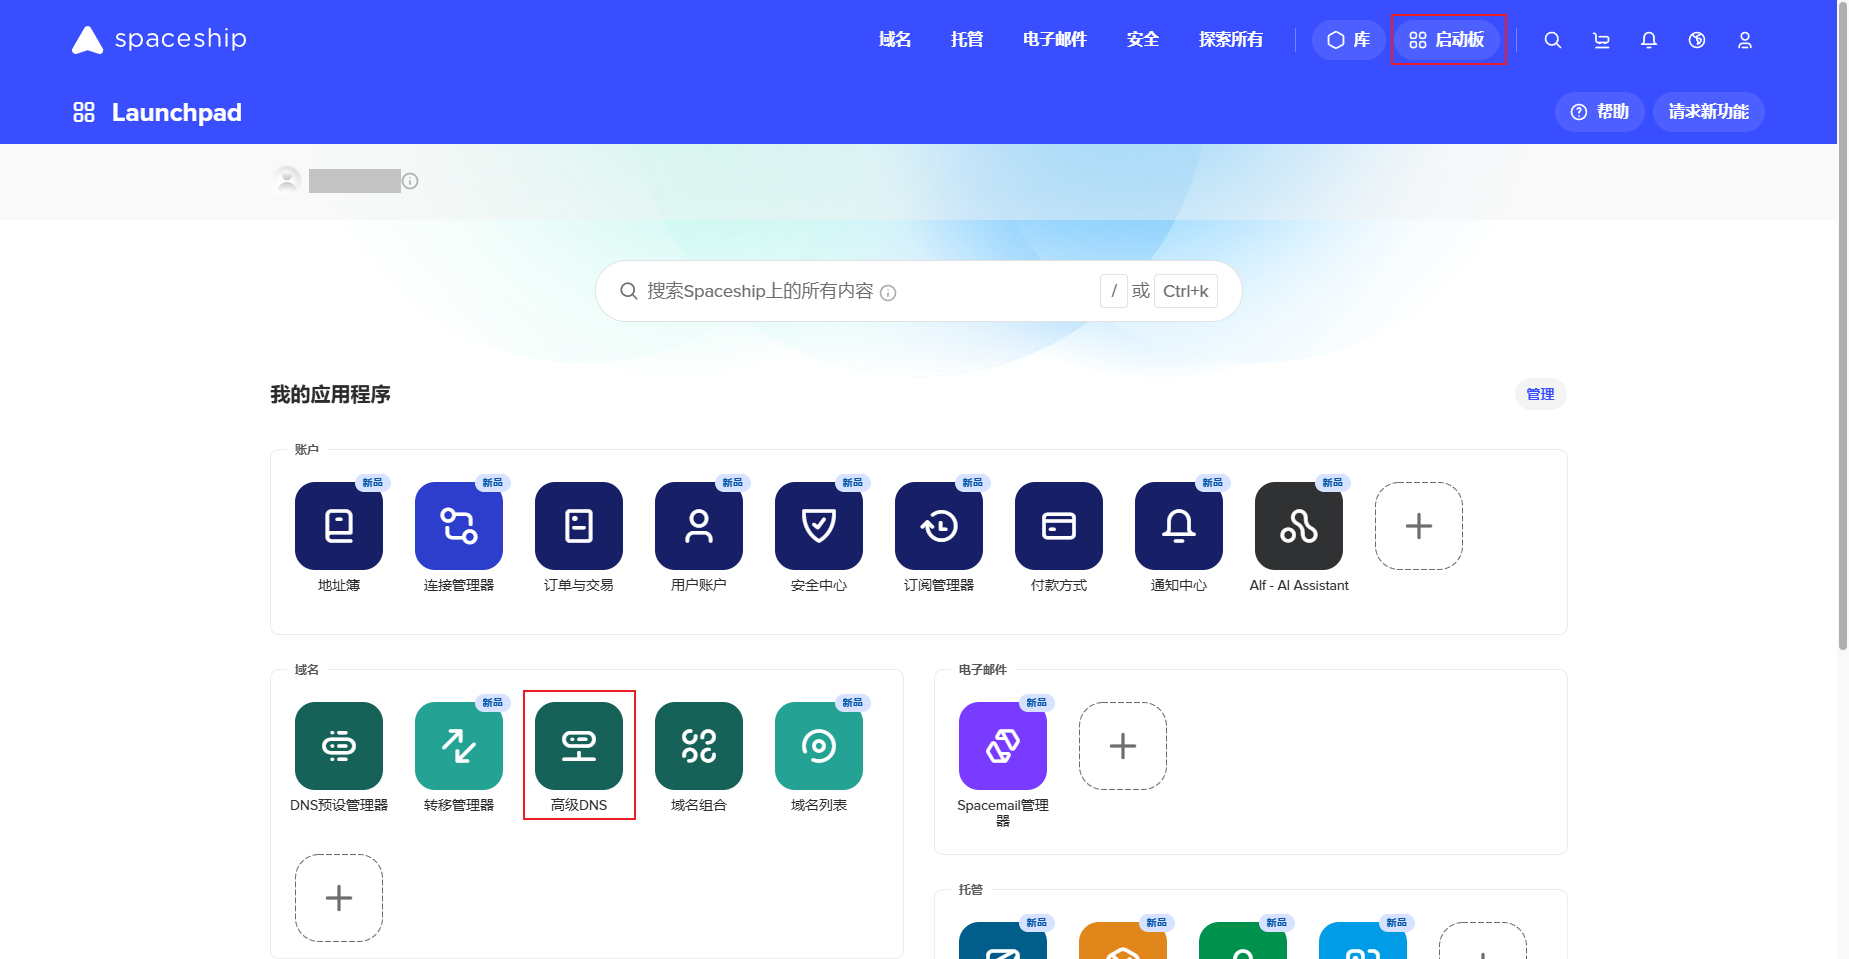
Task: Open the 用户账户 app
Action: [699, 526]
